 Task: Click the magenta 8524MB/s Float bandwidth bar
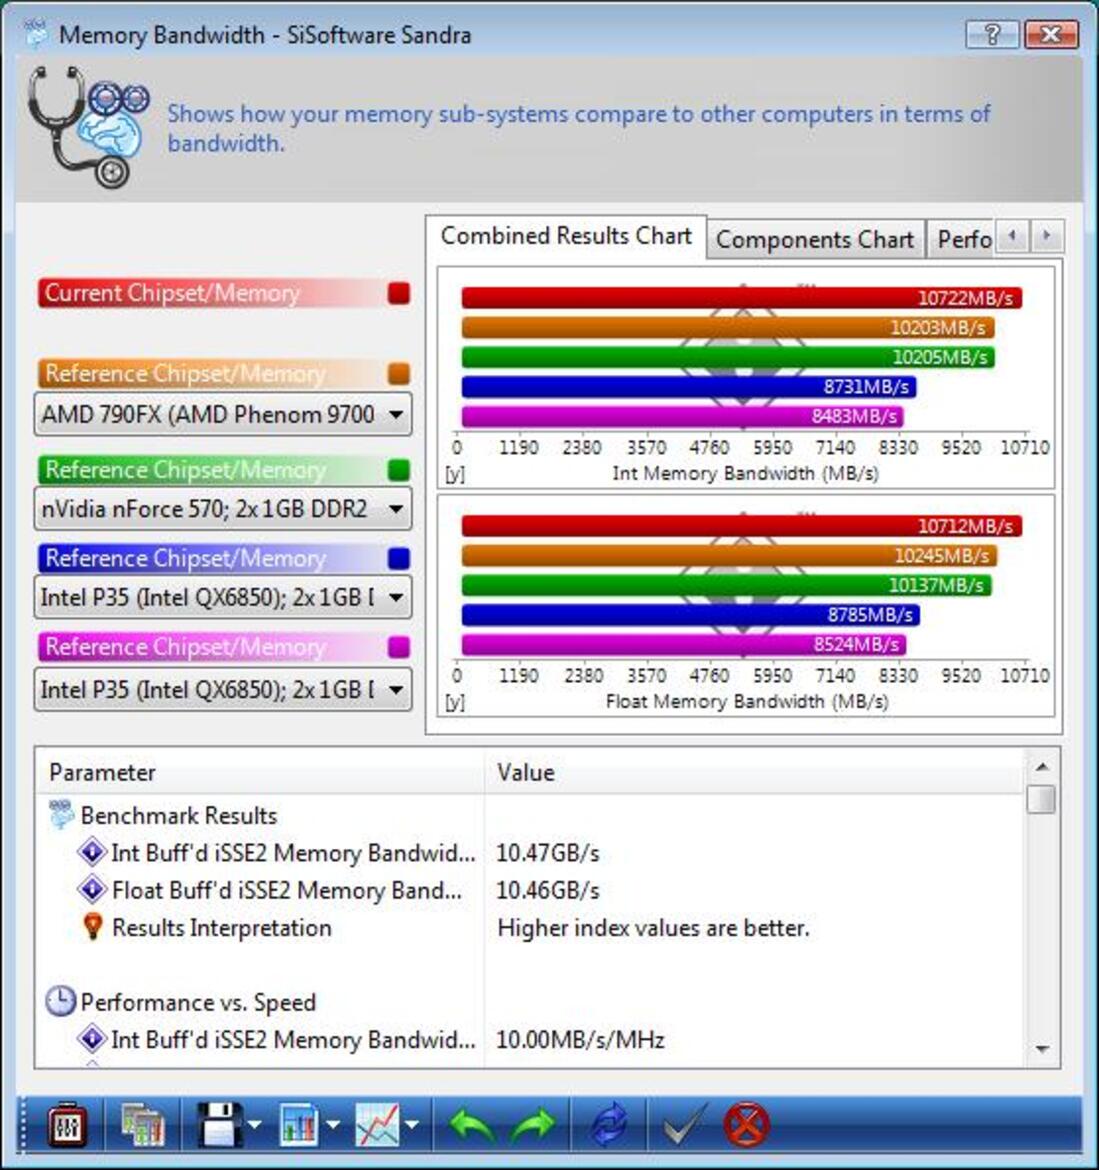(x=683, y=644)
